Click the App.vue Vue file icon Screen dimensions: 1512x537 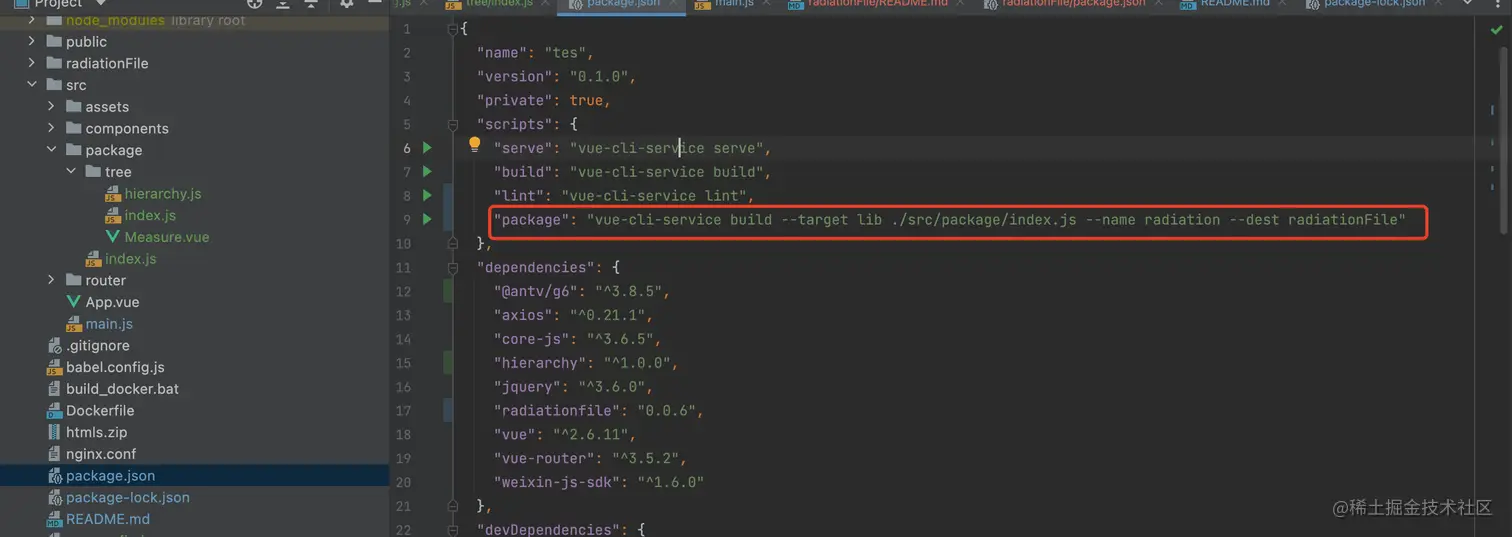(x=74, y=302)
